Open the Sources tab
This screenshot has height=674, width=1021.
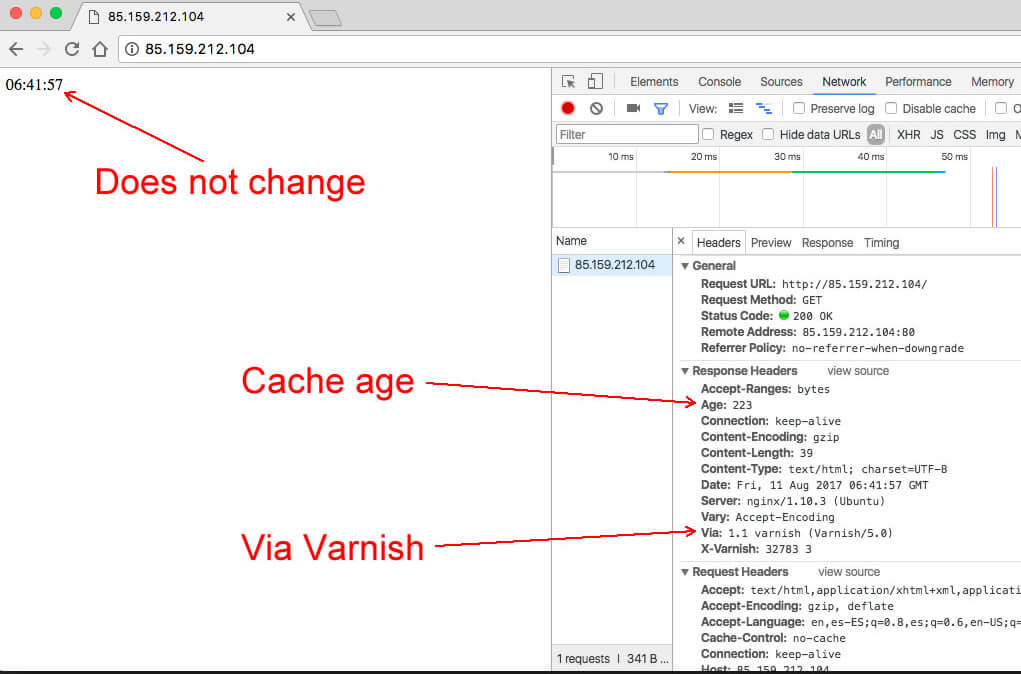click(x=781, y=81)
